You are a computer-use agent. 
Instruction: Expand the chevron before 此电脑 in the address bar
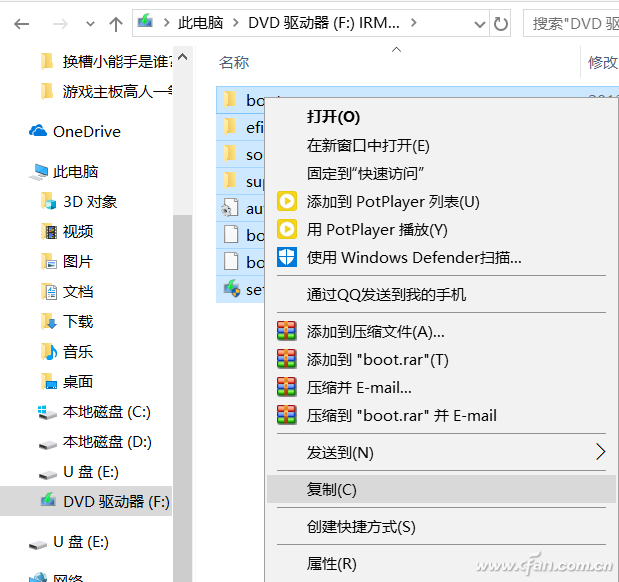click(x=166, y=23)
